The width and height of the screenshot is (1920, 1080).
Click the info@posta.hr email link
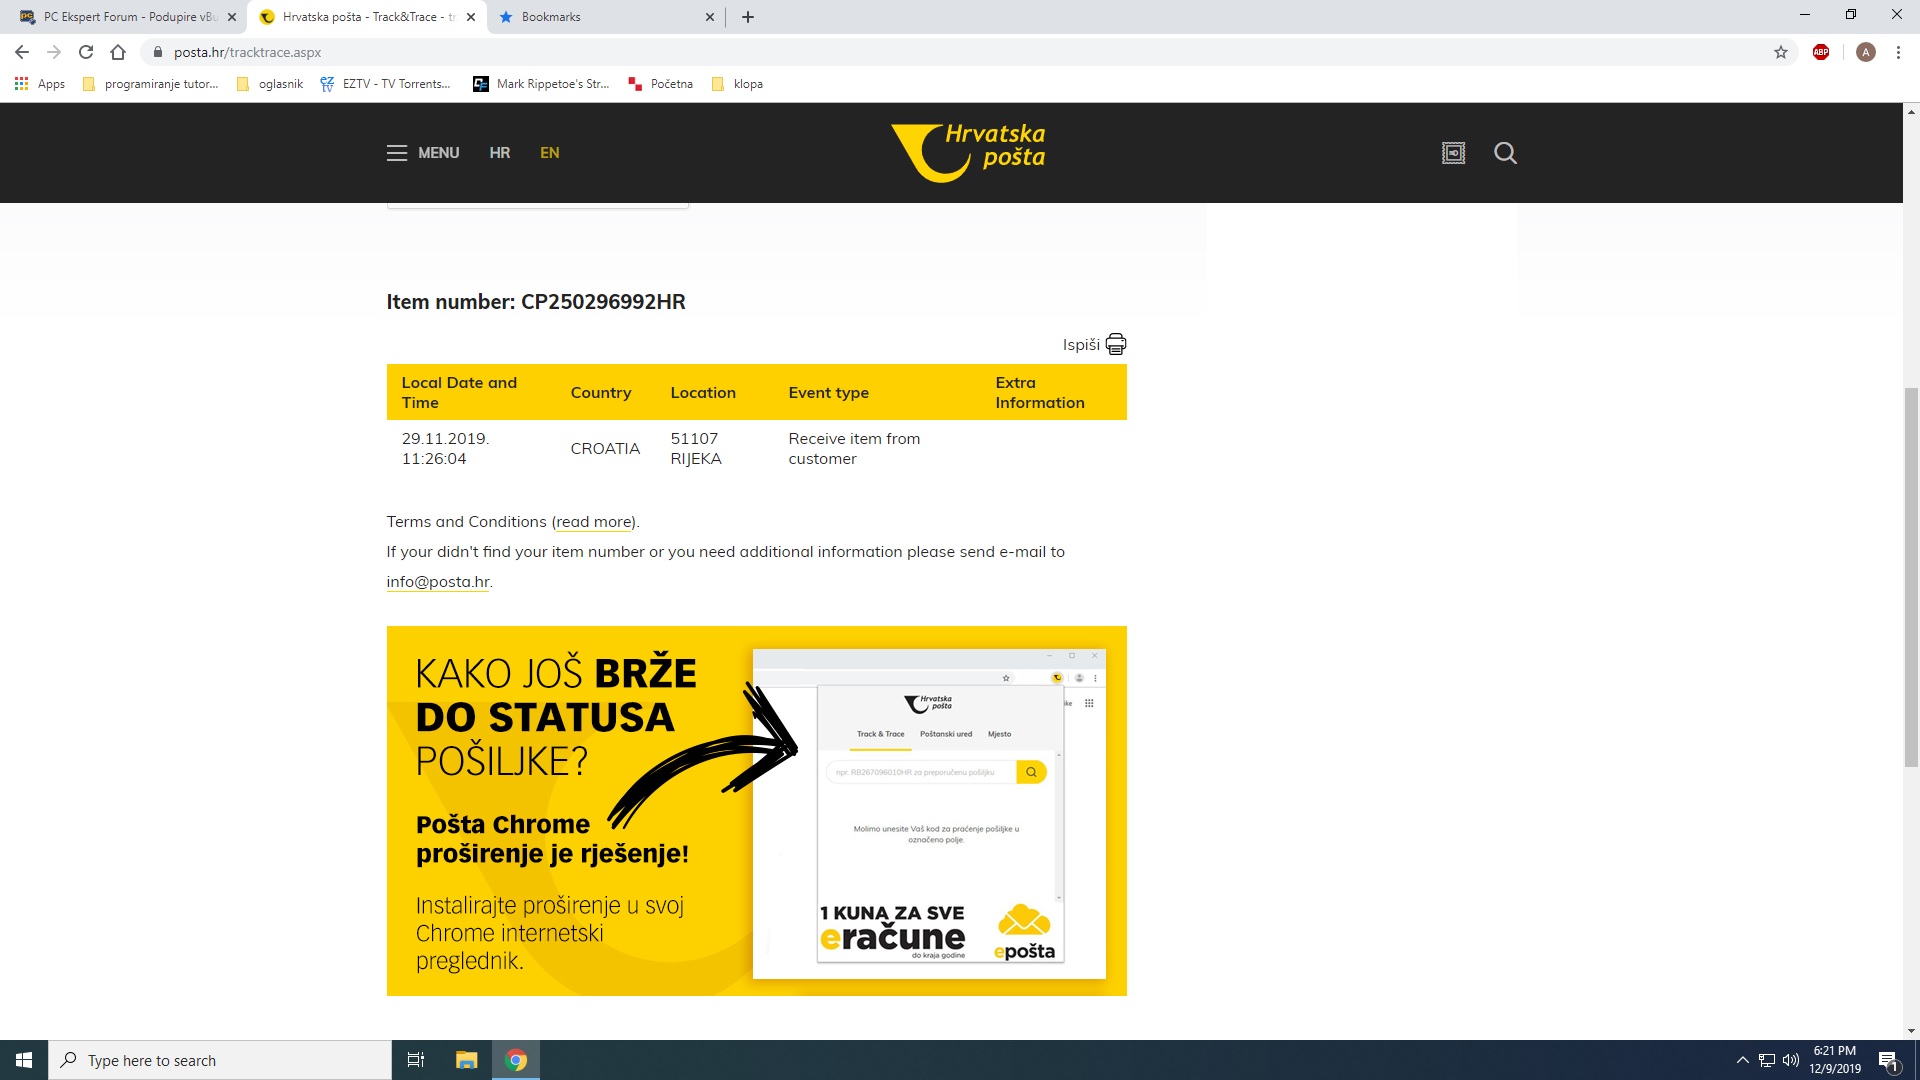pos(438,582)
